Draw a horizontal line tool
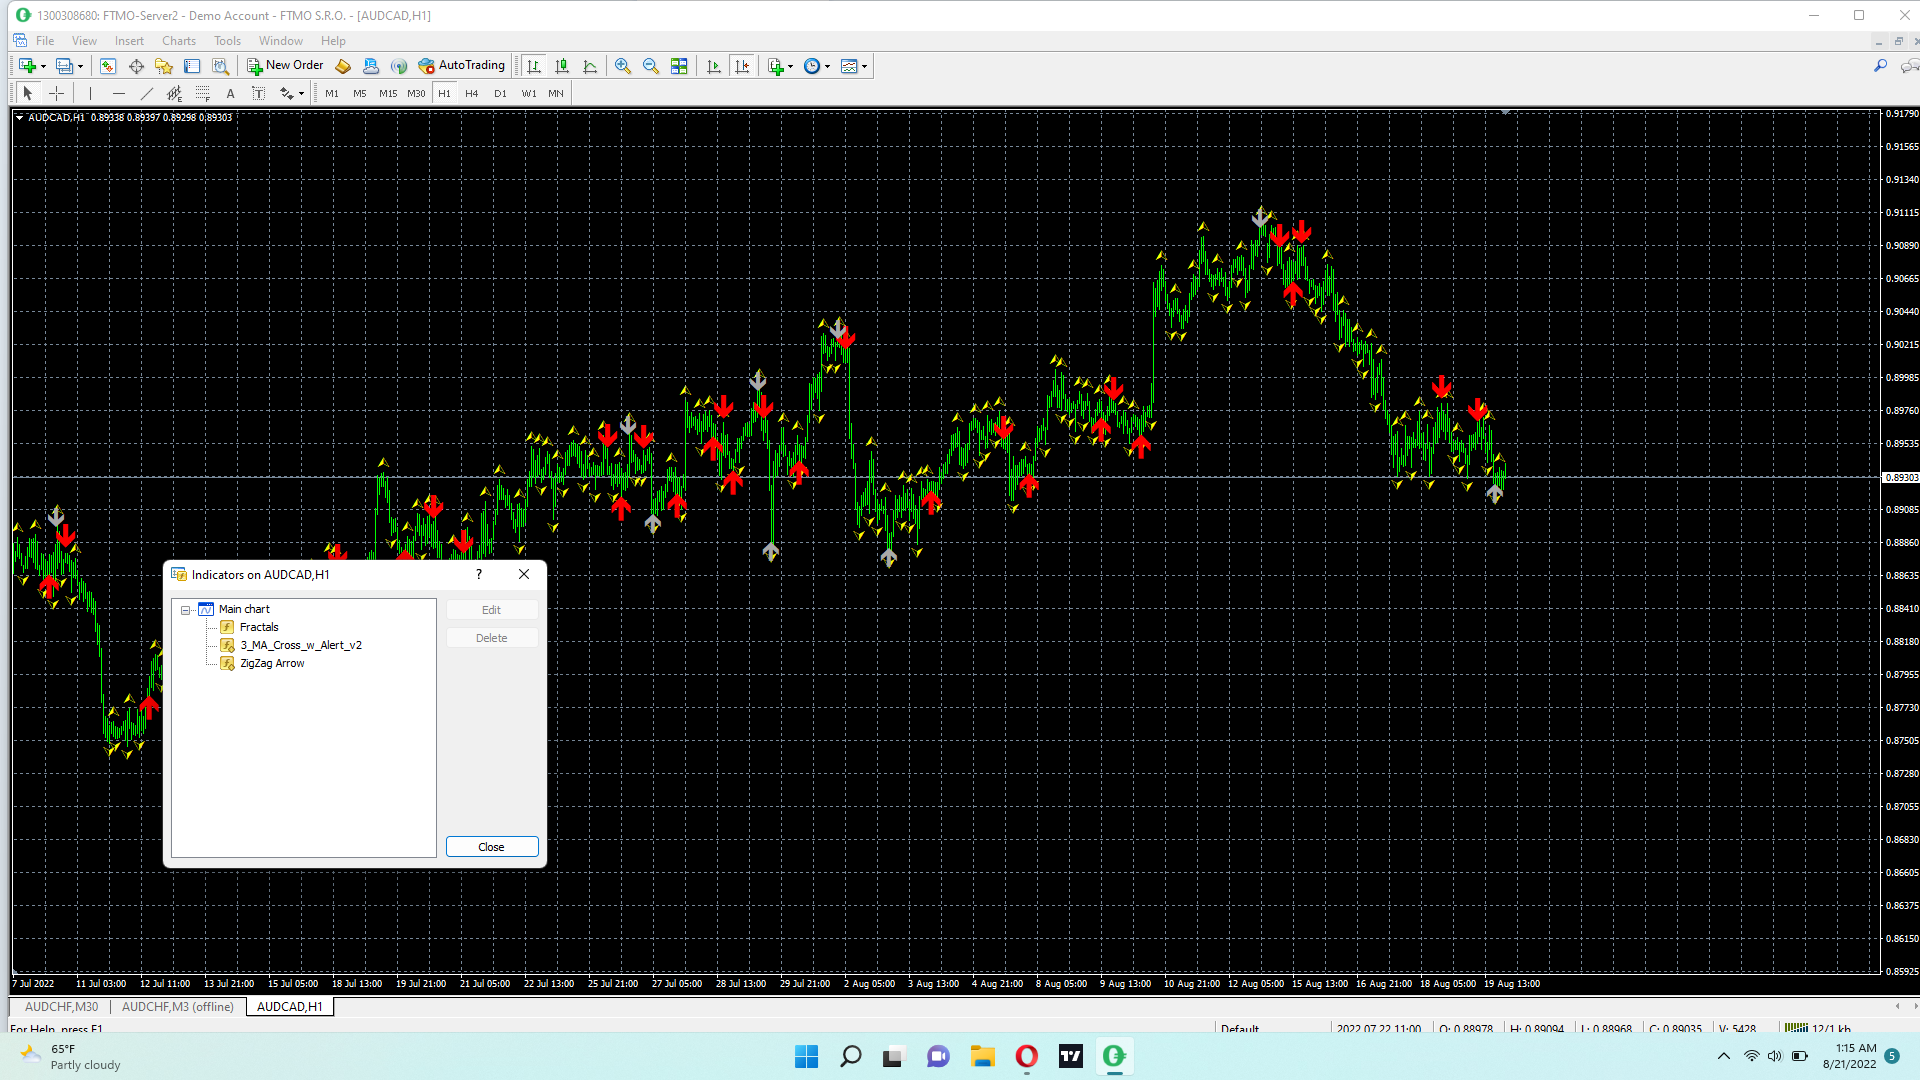The height and width of the screenshot is (1080, 1920). [x=119, y=93]
